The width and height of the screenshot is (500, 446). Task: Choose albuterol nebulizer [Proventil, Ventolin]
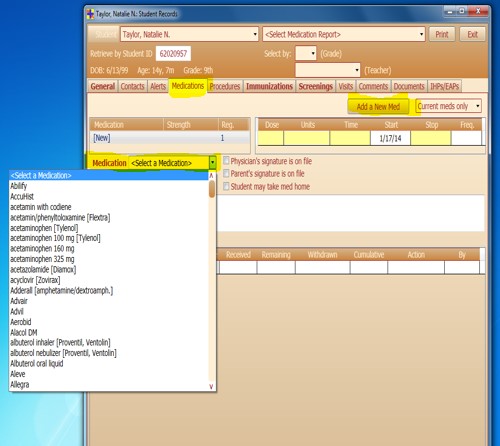click(109, 353)
